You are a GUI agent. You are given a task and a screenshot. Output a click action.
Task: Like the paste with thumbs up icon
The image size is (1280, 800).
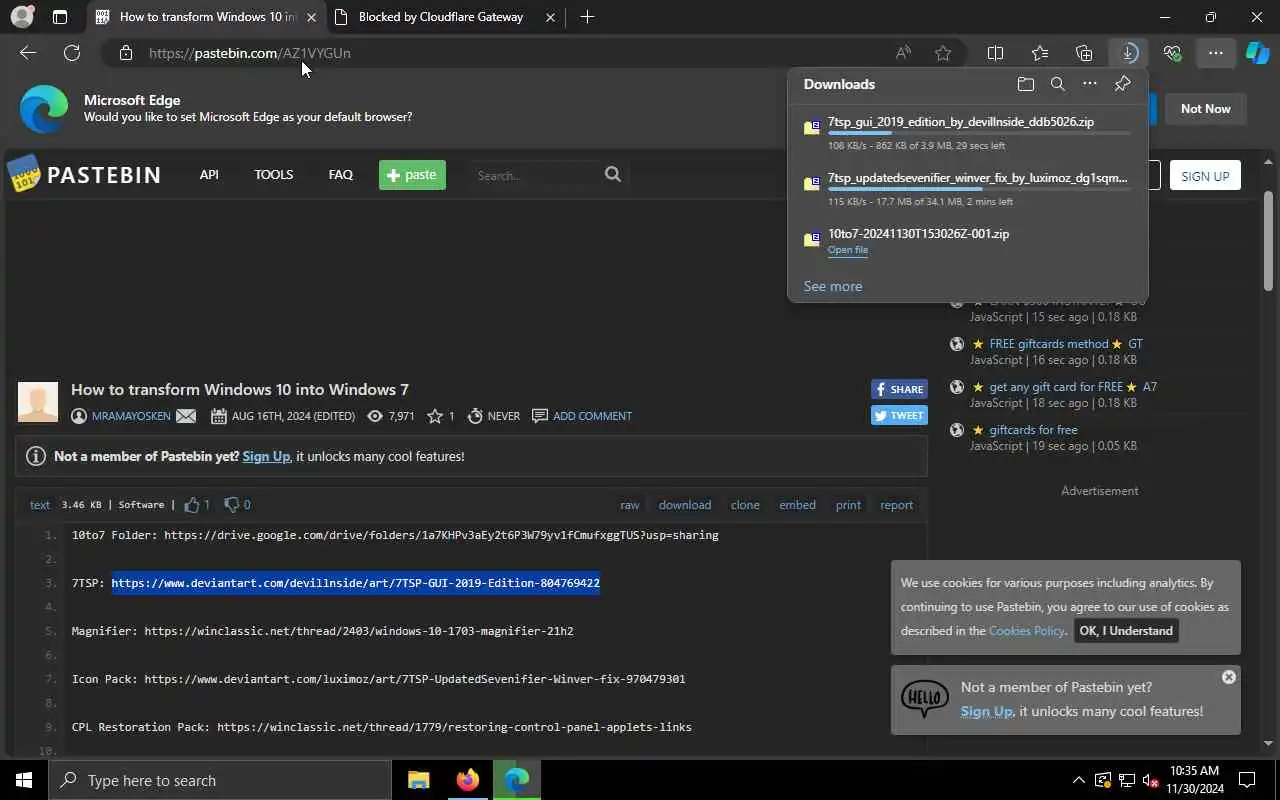pyautogui.click(x=192, y=505)
